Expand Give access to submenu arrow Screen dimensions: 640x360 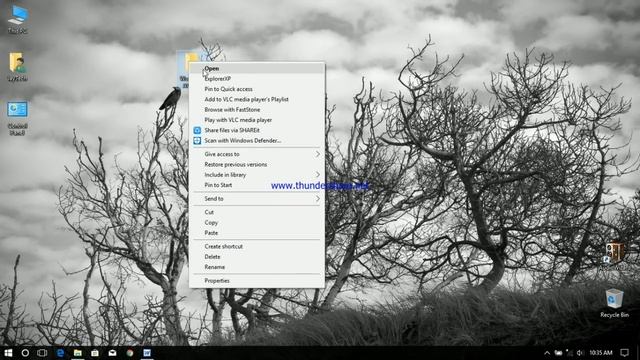(x=318, y=154)
